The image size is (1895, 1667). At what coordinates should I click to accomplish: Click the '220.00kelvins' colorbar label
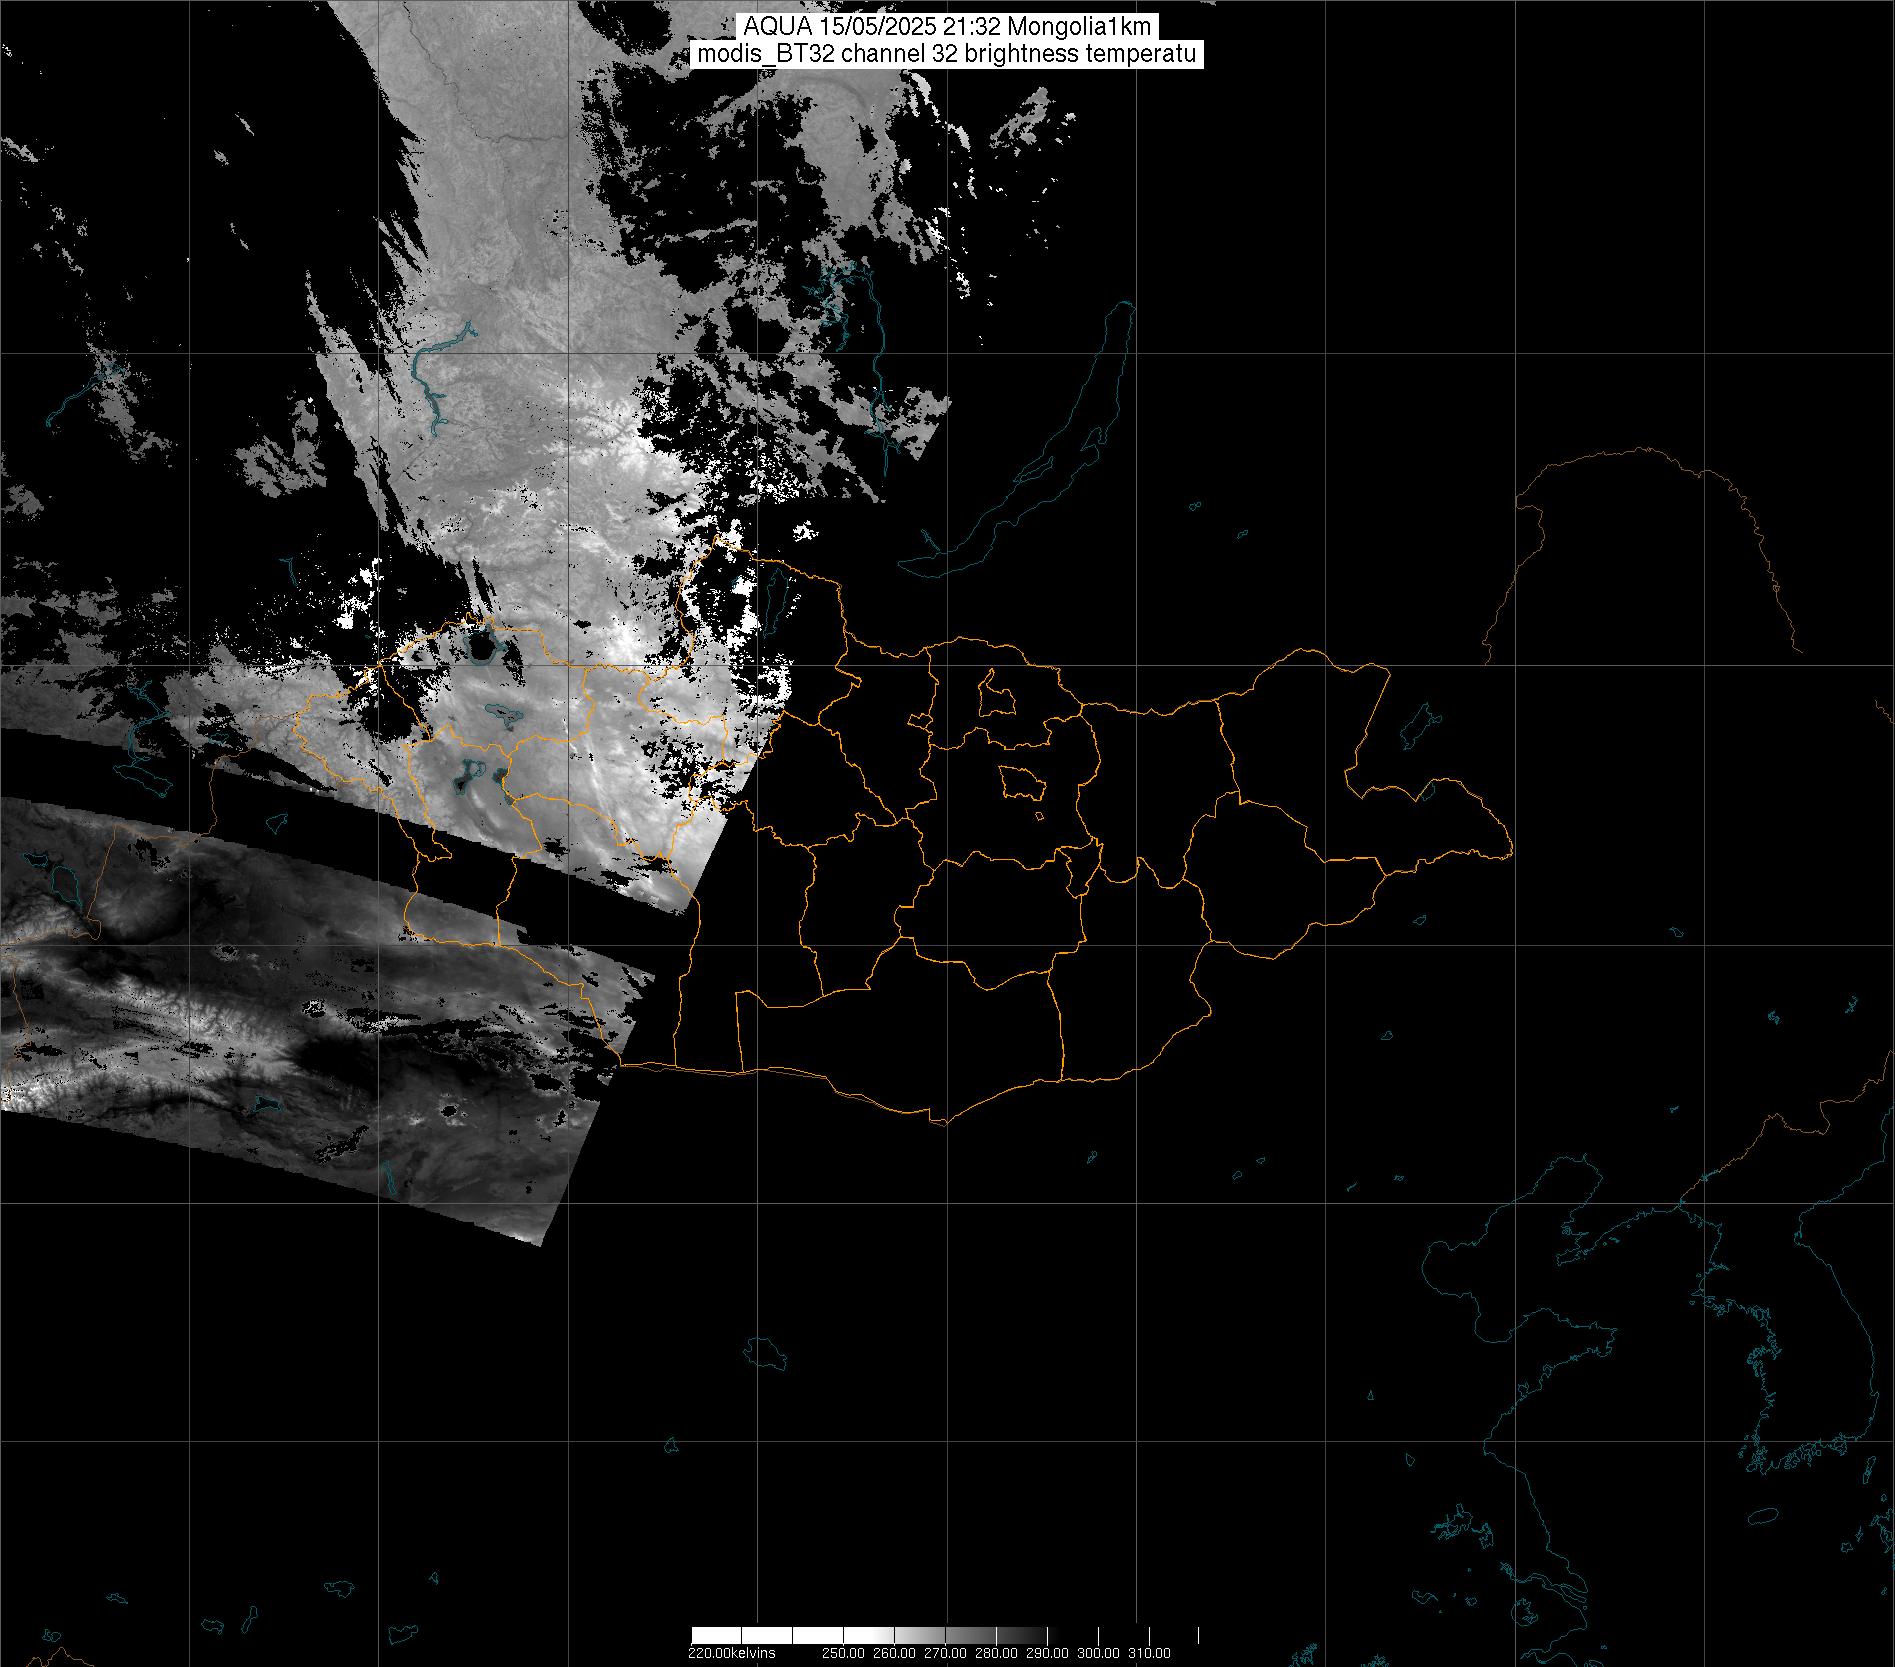(731, 1652)
